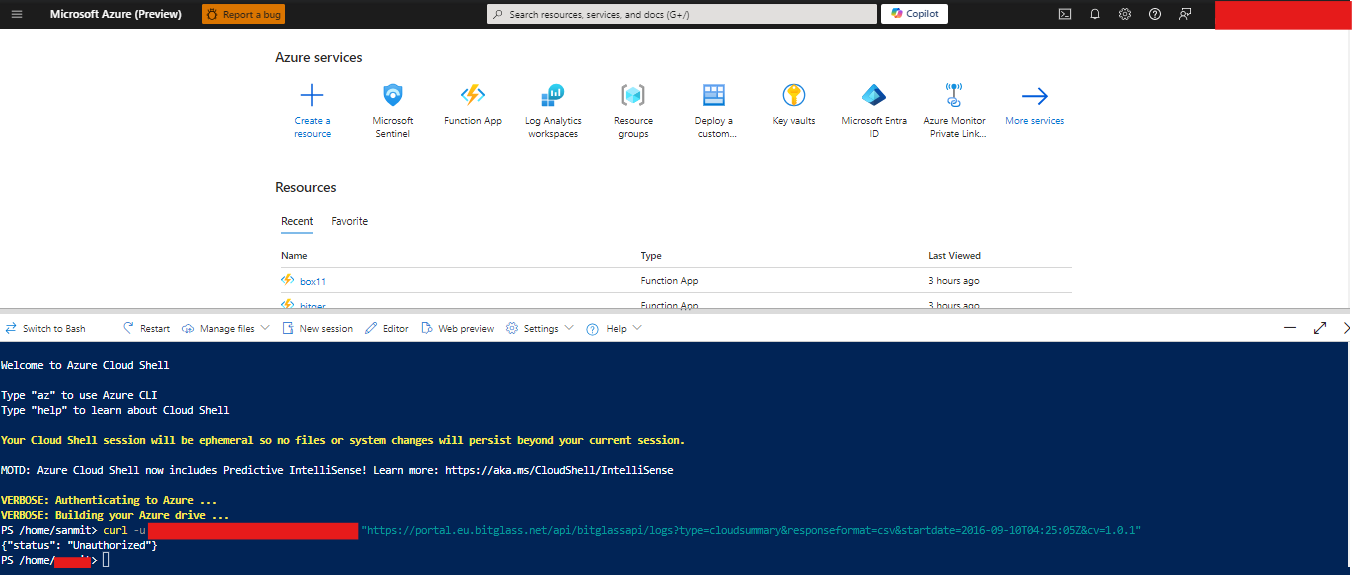Open Copilot

(915, 14)
